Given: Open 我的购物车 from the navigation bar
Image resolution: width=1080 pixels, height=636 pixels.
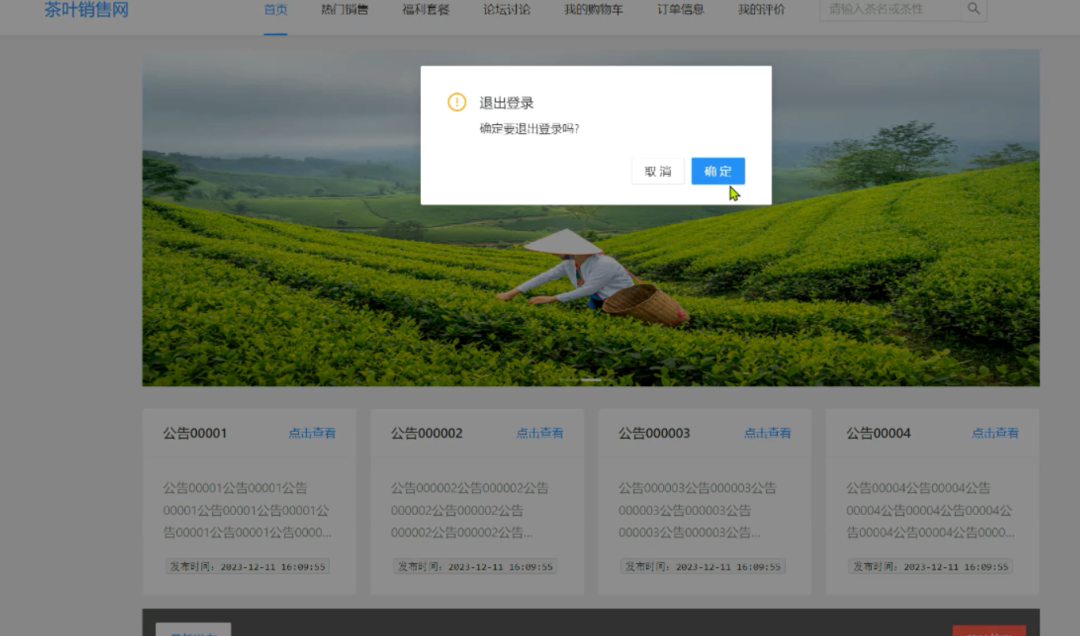Looking at the screenshot, I should 592,10.
